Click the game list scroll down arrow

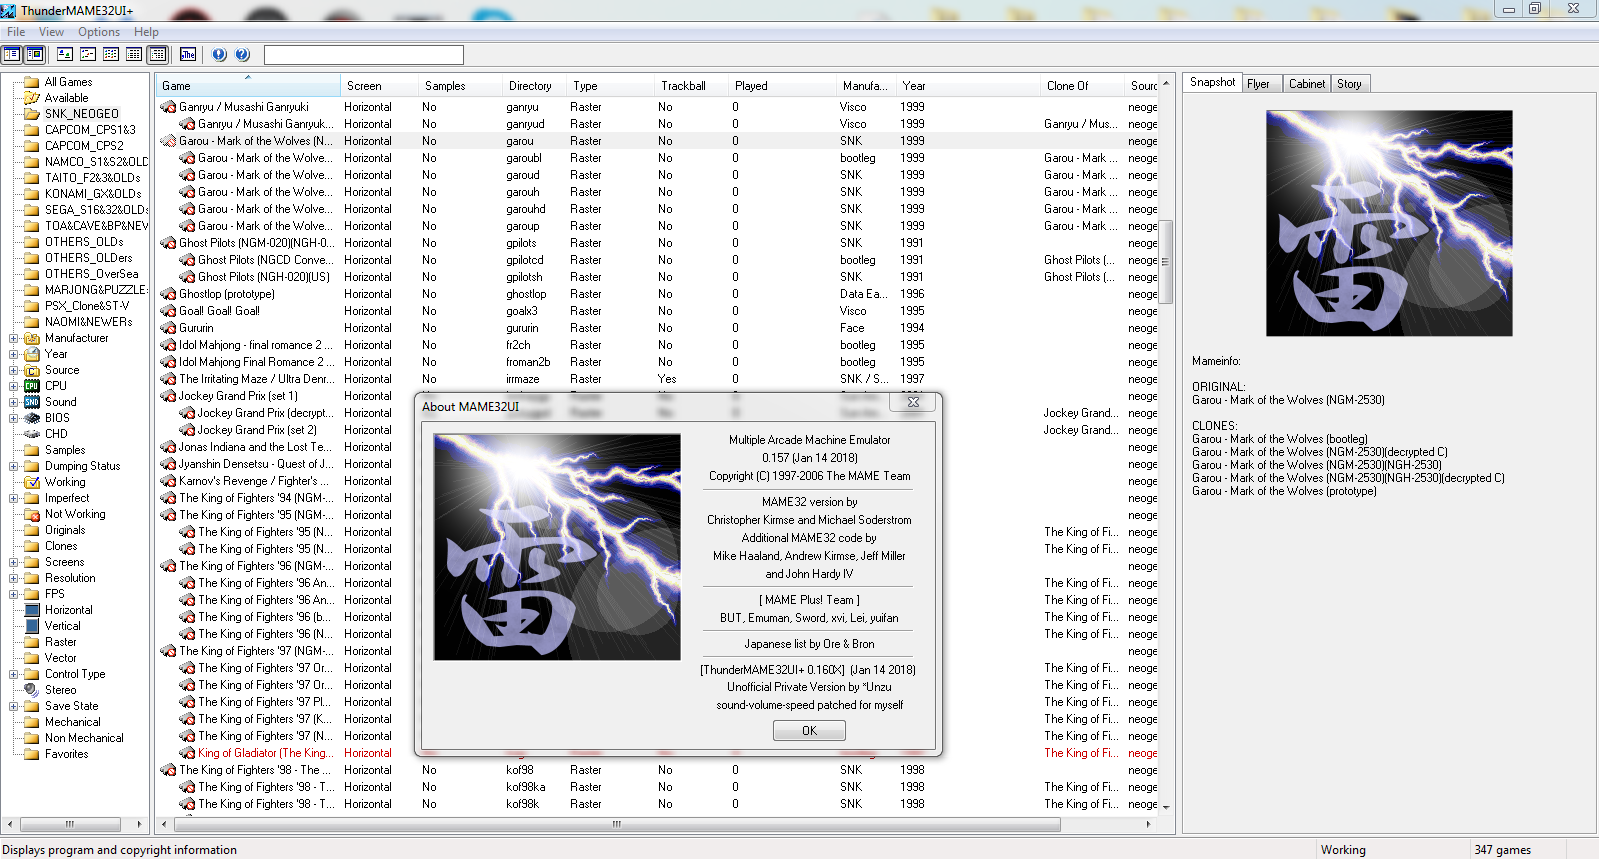pos(1165,807)
